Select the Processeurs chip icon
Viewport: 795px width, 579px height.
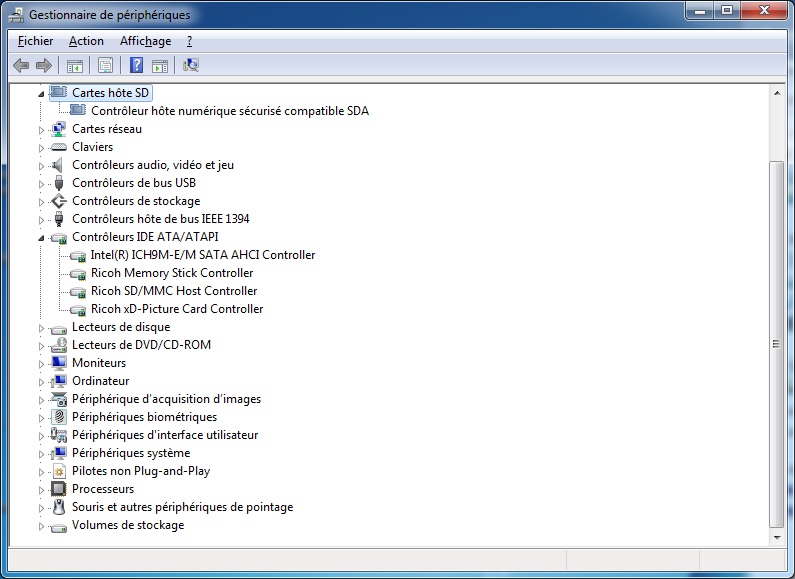click(x=58, y=489)
